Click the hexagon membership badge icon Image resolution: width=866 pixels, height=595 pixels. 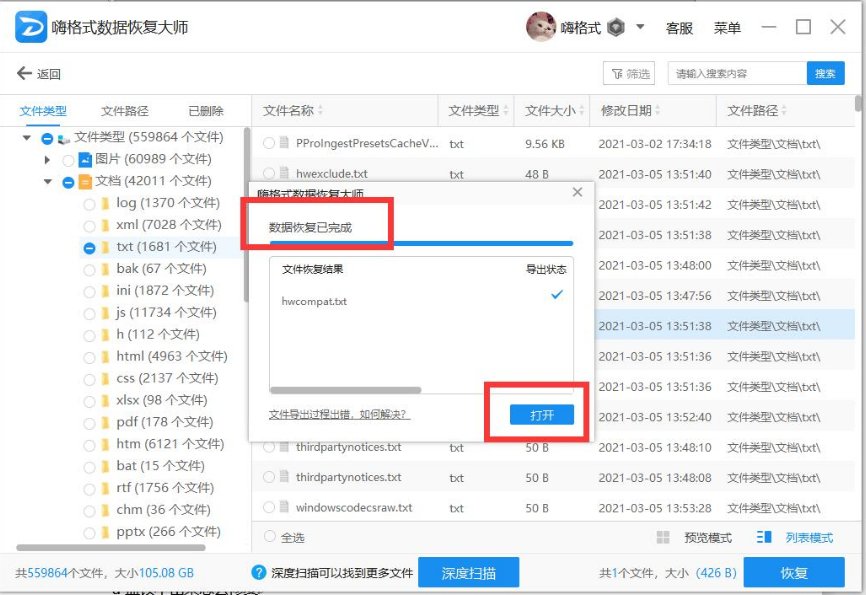pyautogui.click(x=616, y=27)
